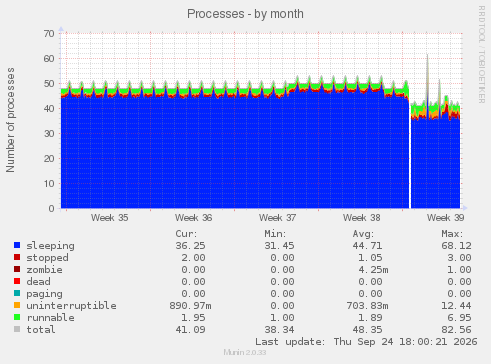
Task: Click the 'sleeping' legend label
Action: point(50,246)
